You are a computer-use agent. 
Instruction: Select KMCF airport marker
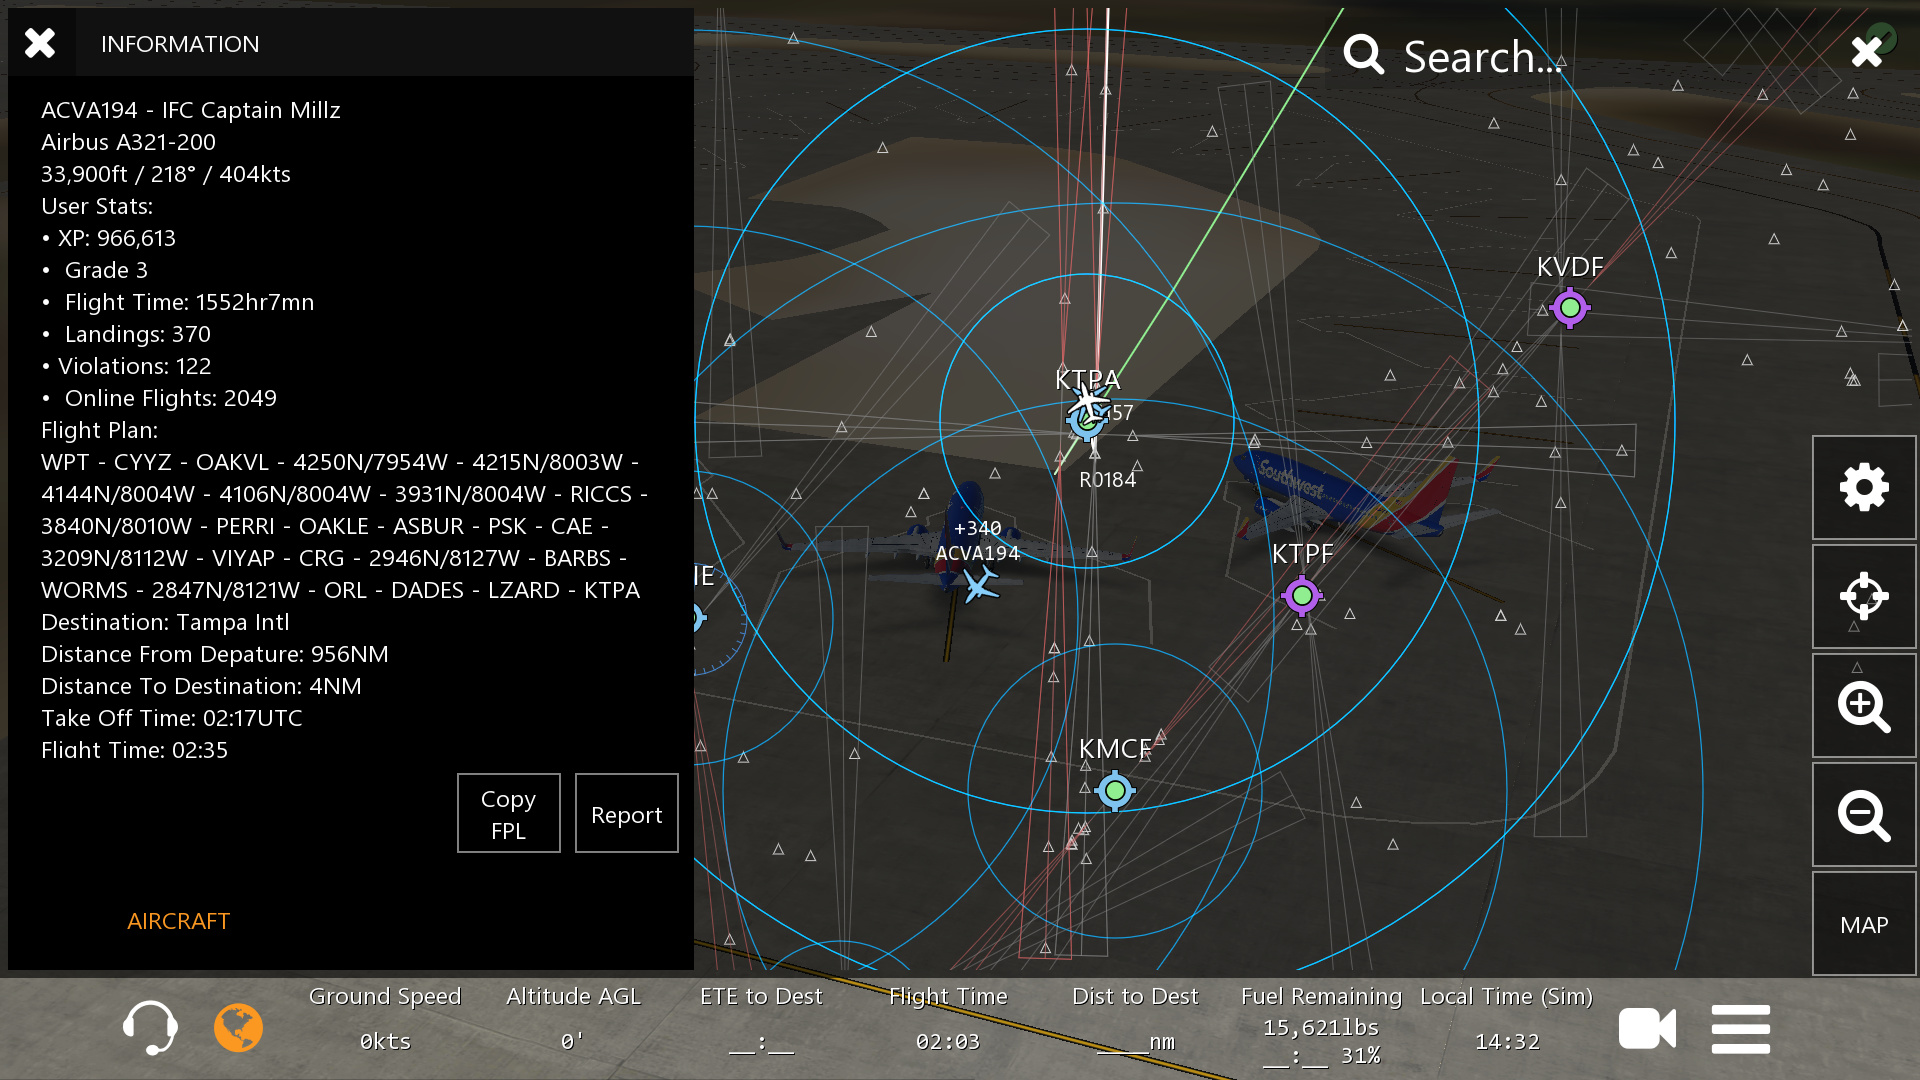click(x=1115, y=791)
